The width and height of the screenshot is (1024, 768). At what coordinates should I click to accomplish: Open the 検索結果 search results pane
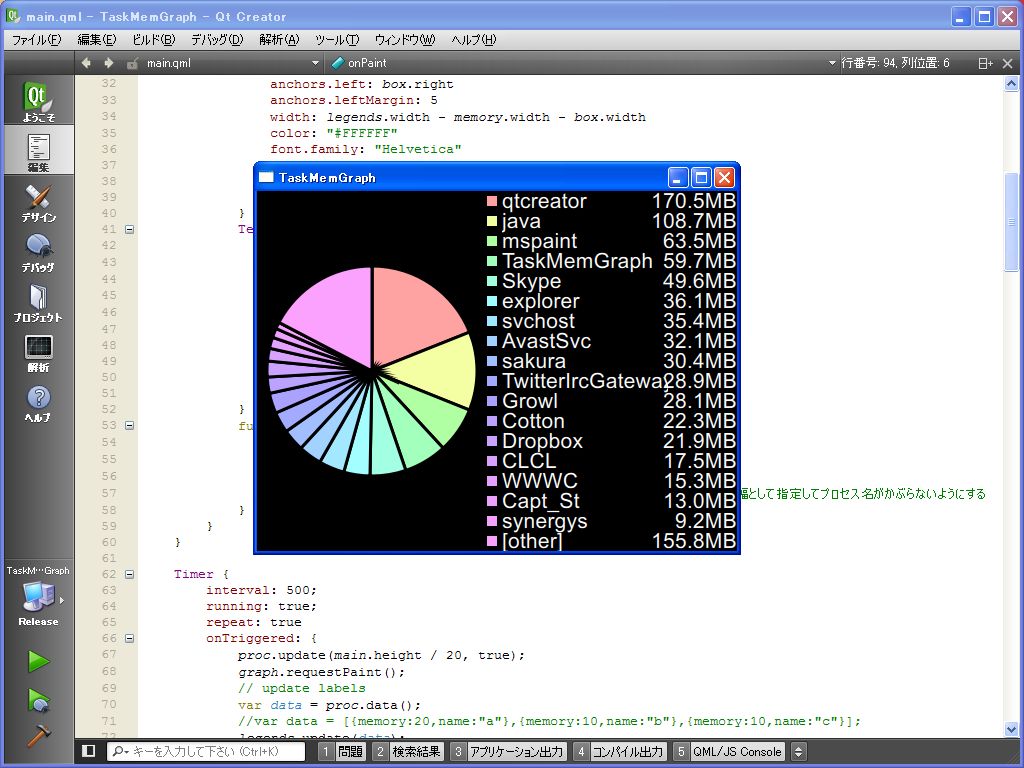pyautogui.click(x=409, y=752)
